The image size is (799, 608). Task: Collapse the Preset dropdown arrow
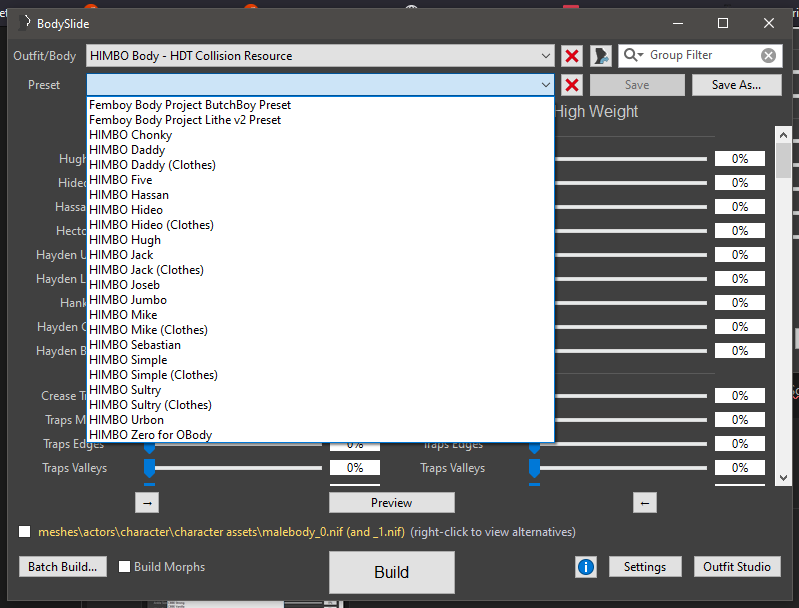(546, 85)
